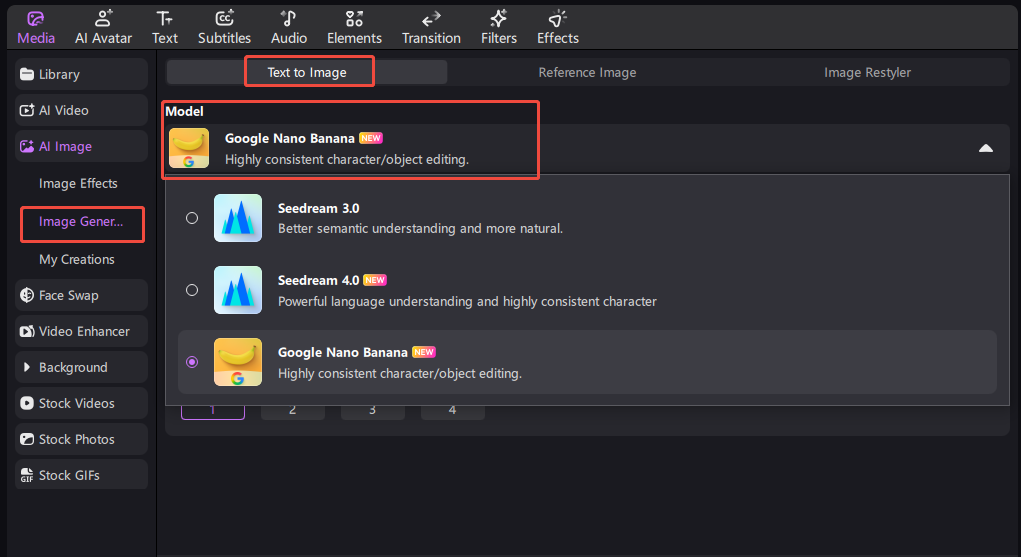Viewport: 1021px width, 557px height.
Task: Choose the Seedream 4.0 radio option
Action: point(192,290)
